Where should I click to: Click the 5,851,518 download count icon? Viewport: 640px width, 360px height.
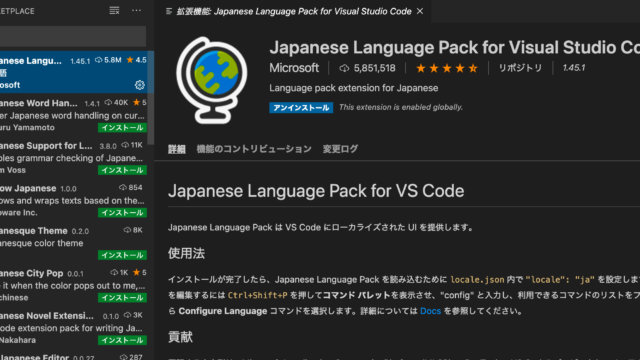[344, 69]
